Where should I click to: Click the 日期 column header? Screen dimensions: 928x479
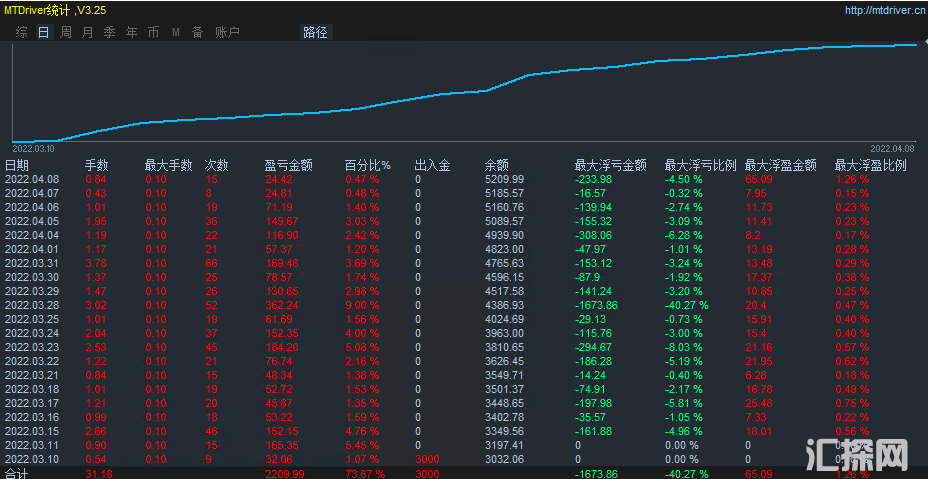[17, 165]
